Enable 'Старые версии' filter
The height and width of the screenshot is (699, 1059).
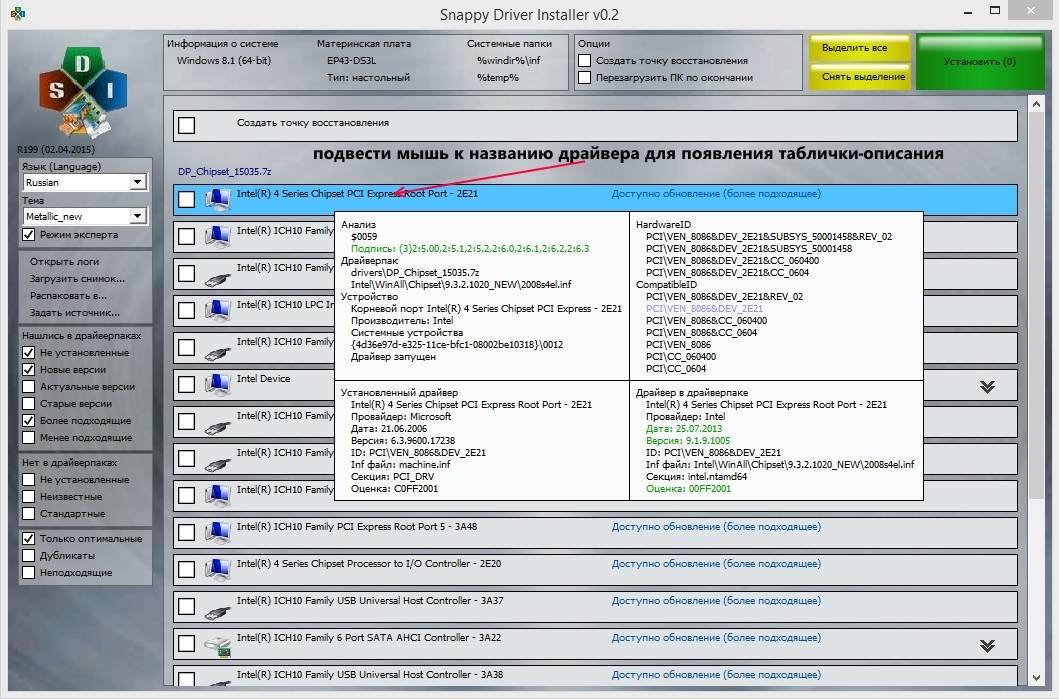tap(28, 403)
